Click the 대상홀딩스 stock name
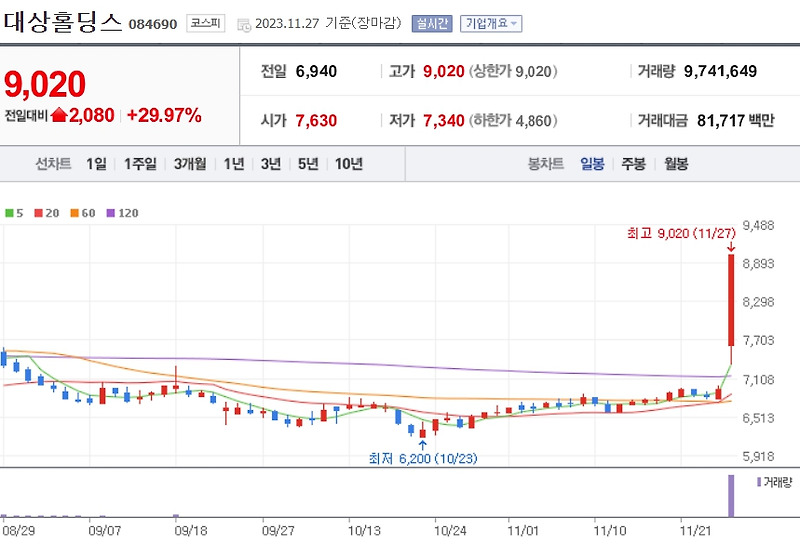Image resolution: width=800 pixels, height=556 pixels. click(x=63, y=22)
